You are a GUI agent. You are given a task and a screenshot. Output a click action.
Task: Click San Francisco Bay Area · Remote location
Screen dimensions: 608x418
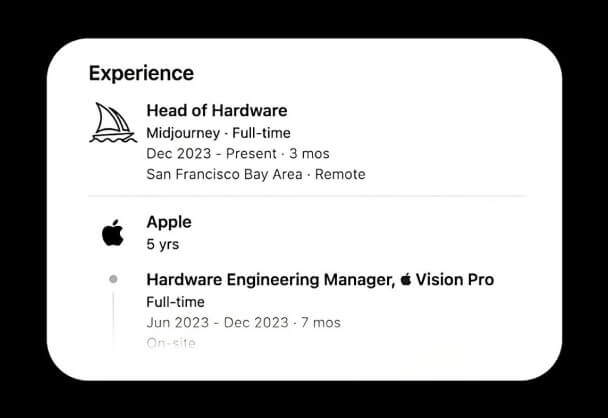coord(255,174)
